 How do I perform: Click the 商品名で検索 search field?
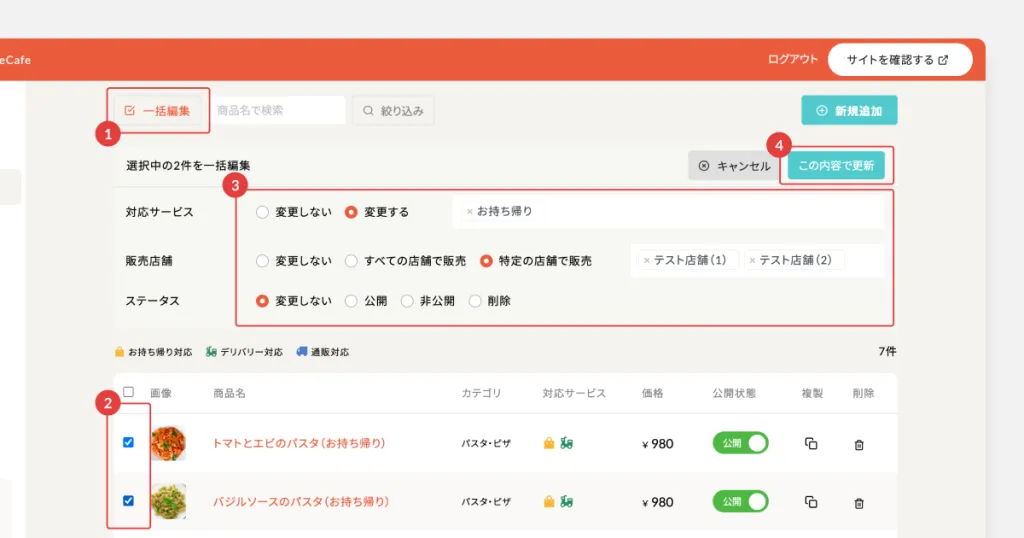point(278,111)
